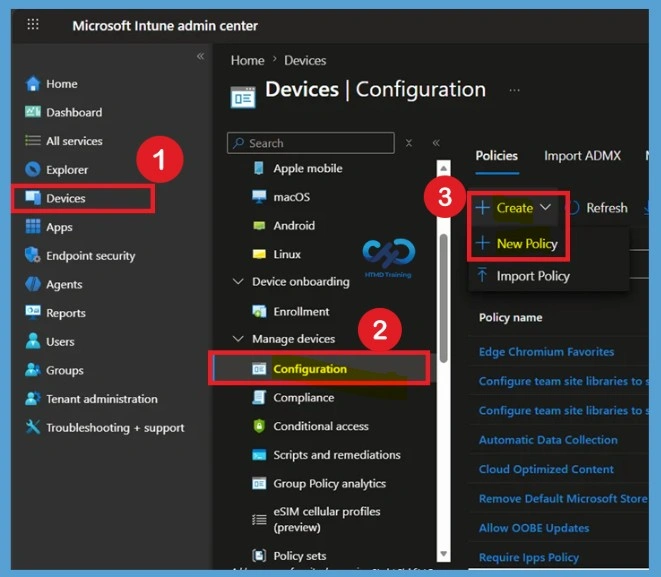This screenshot has width=661, height=577.
Task: Open the Create dropdown chevron
Action: click(545, 207)
